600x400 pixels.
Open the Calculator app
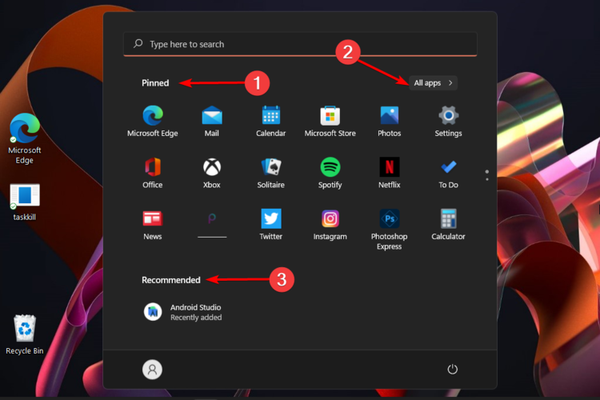(448, 225)
